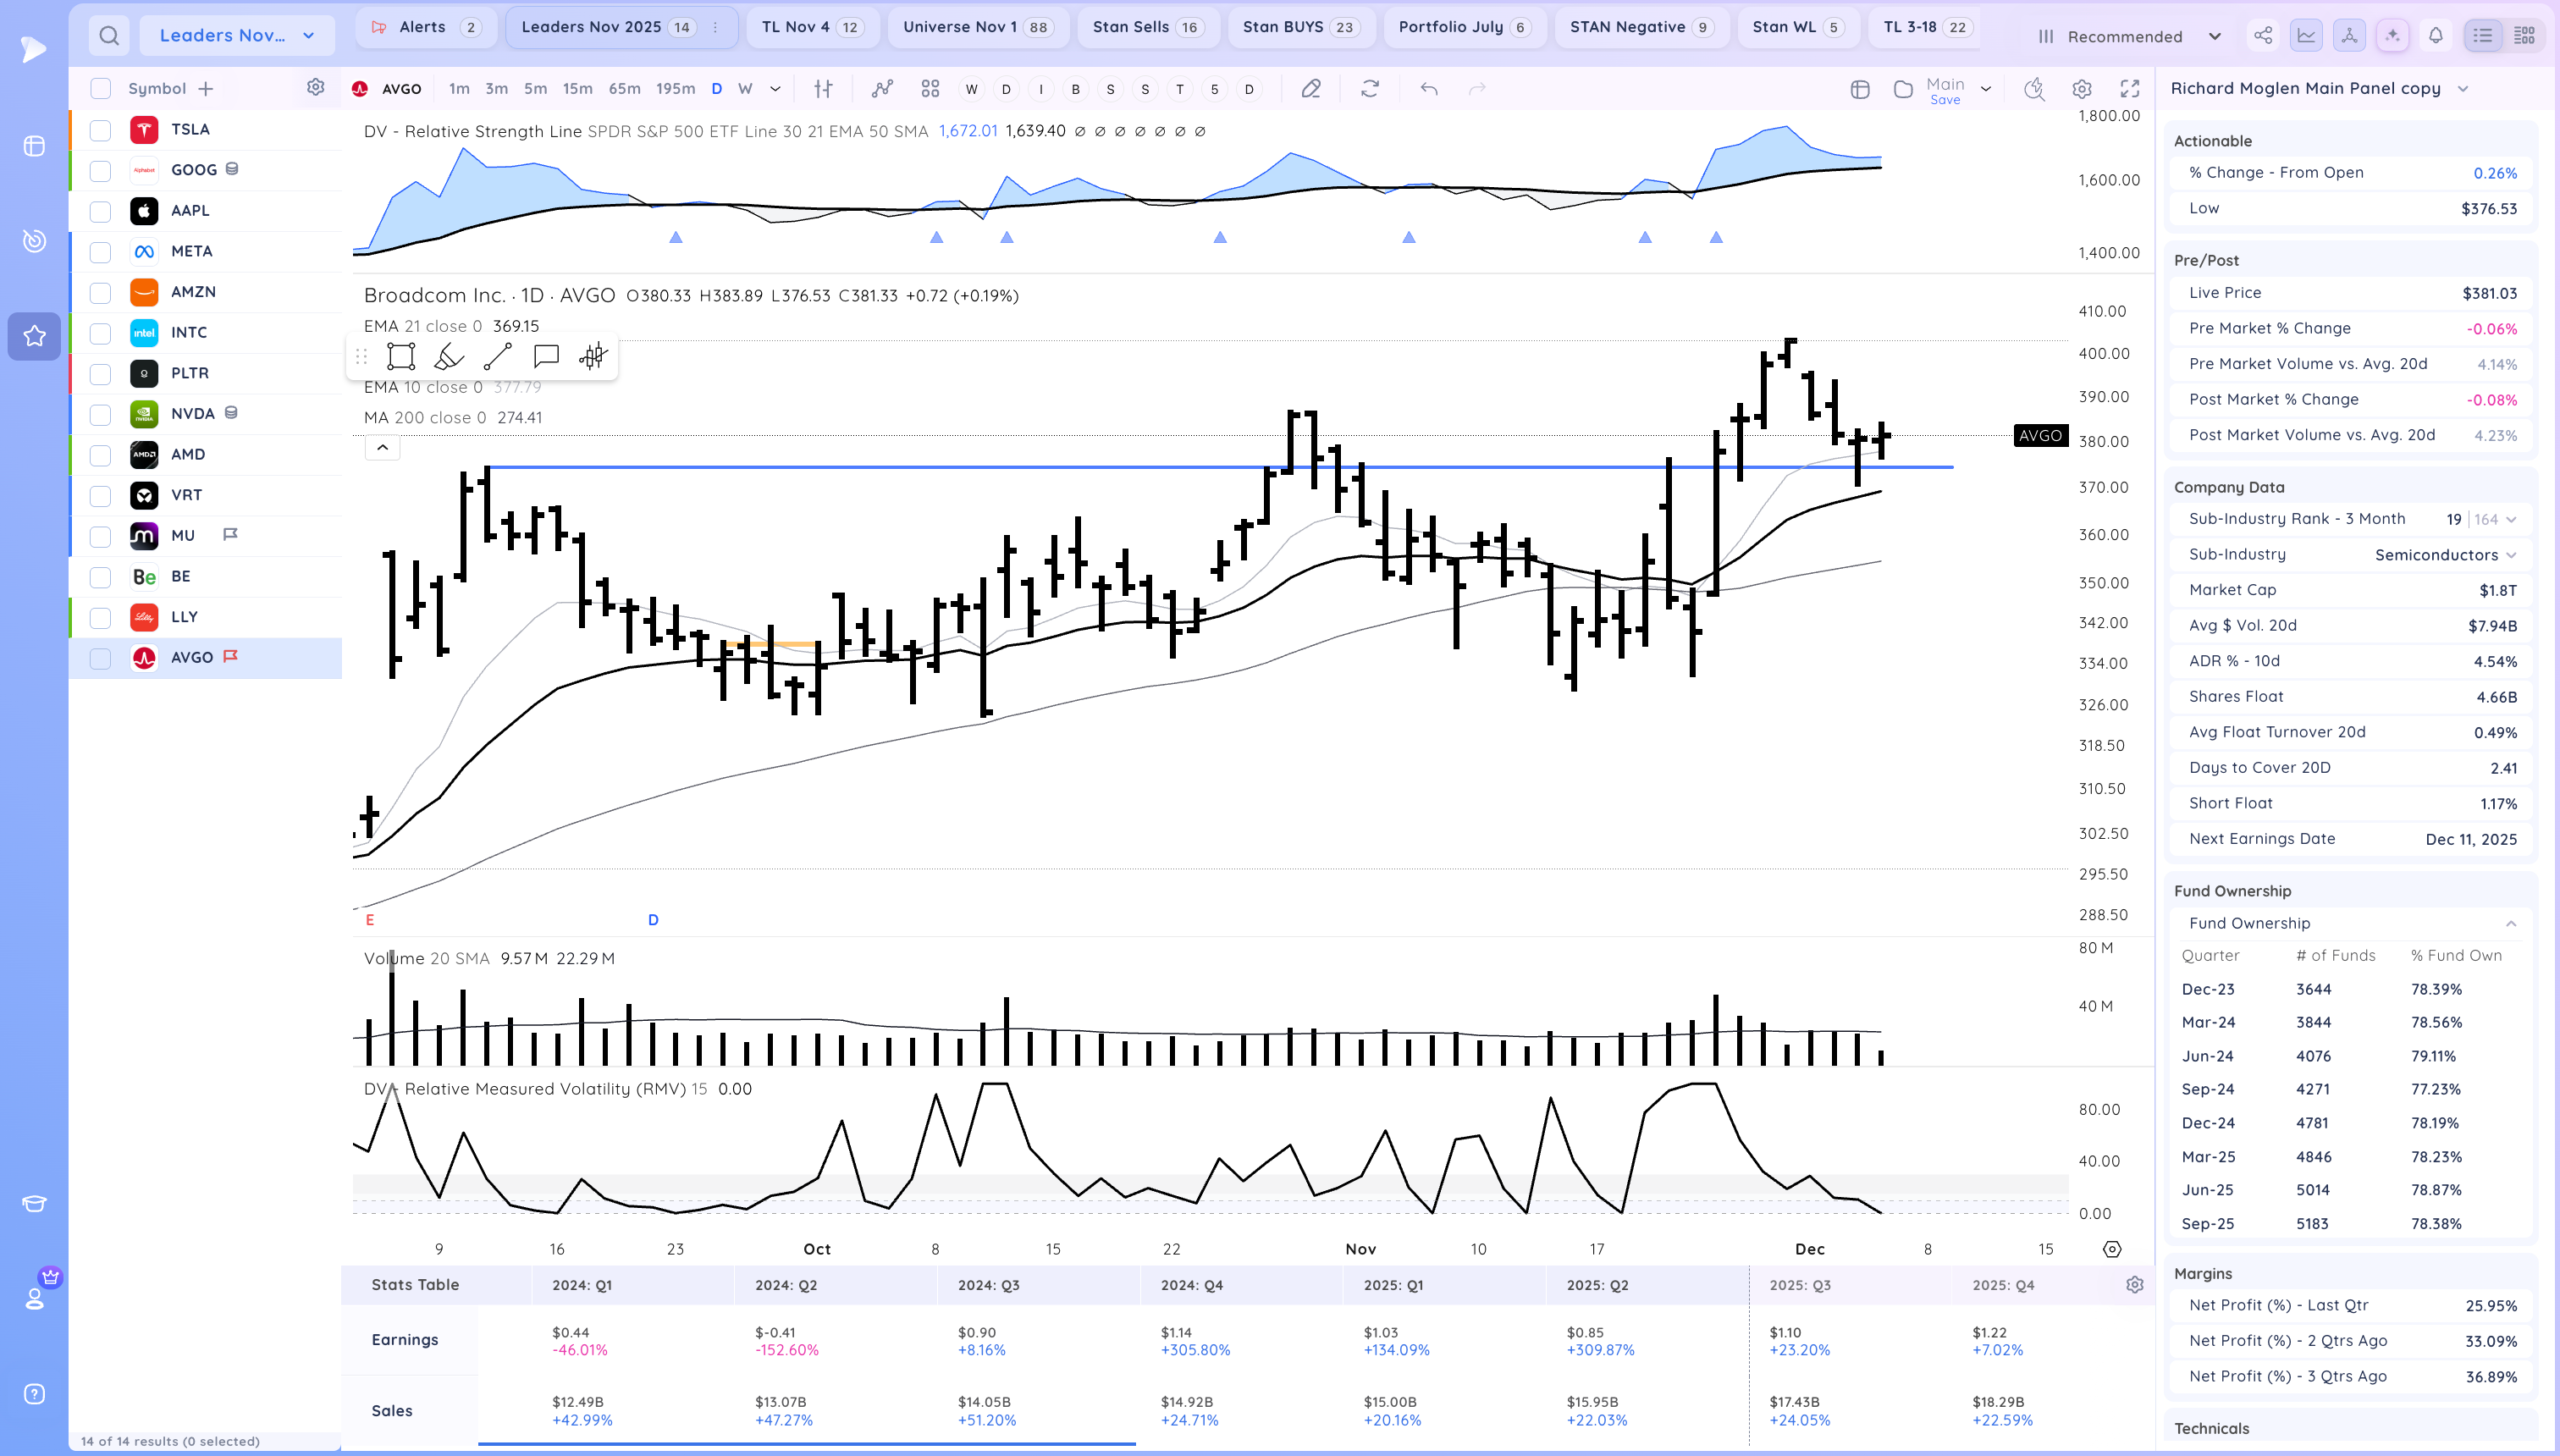Open the comment annotation tool

(x=546, y=357)
